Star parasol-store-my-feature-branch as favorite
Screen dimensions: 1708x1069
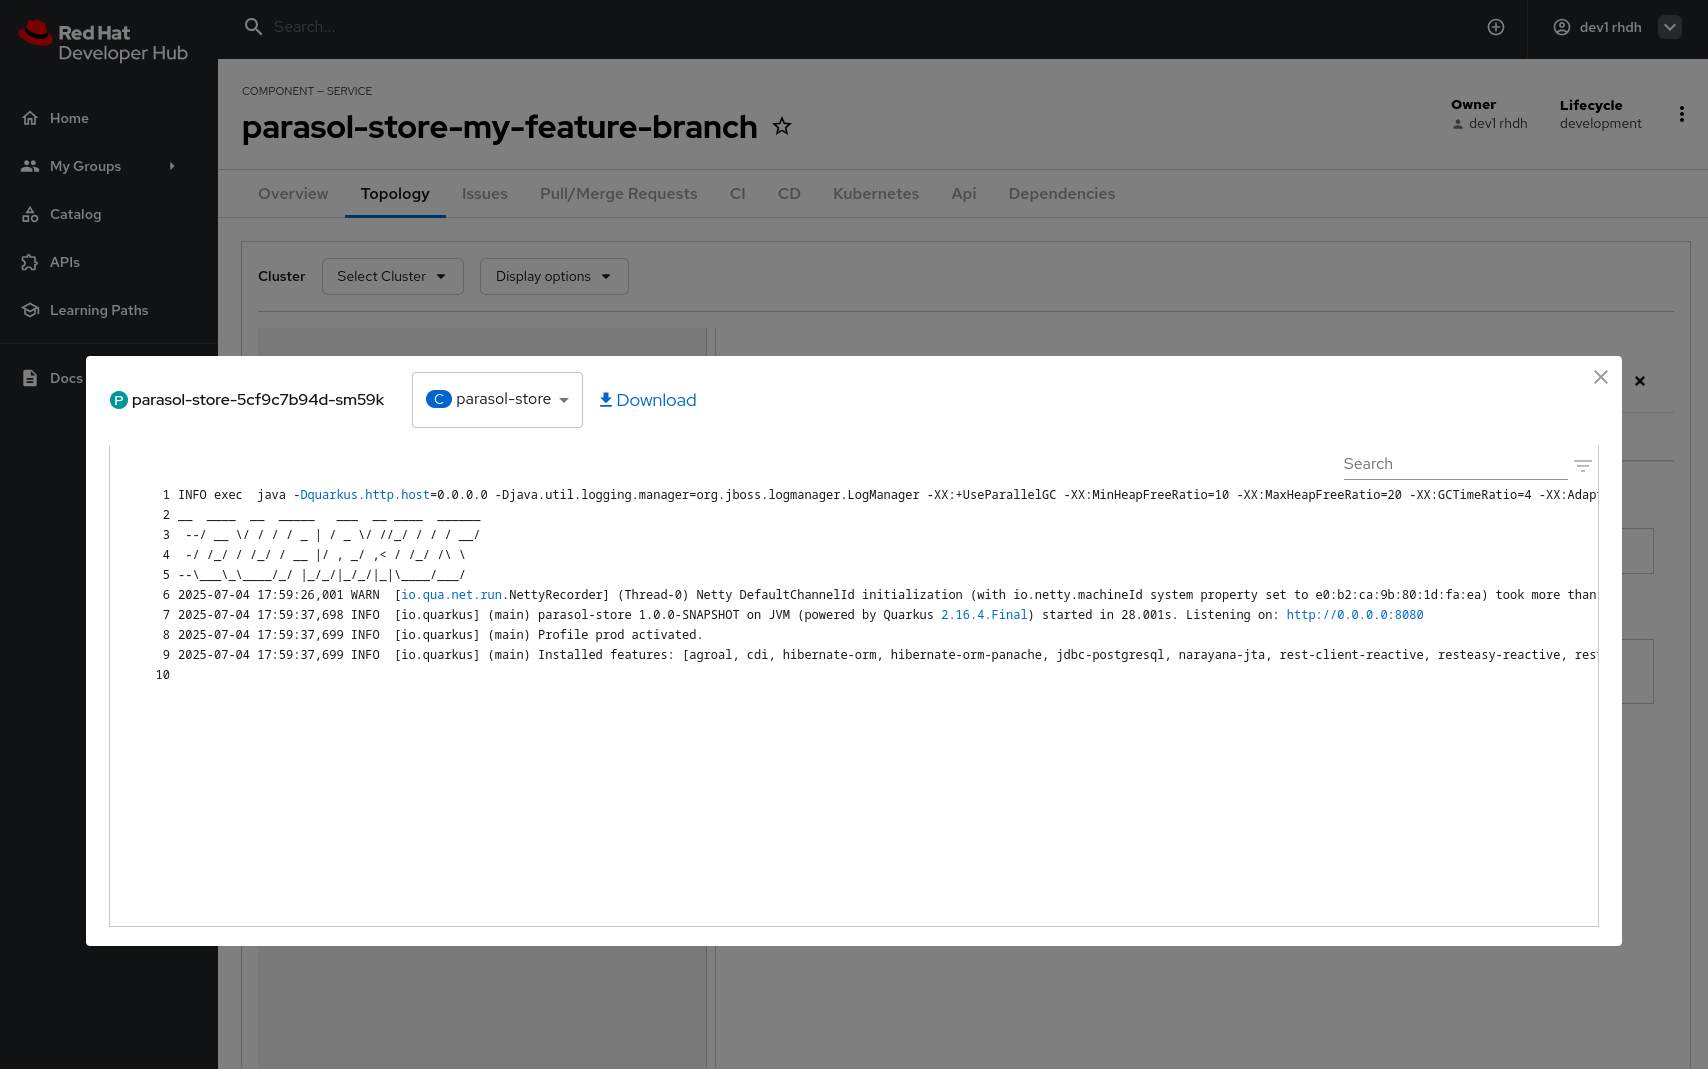tap(782, 126)
